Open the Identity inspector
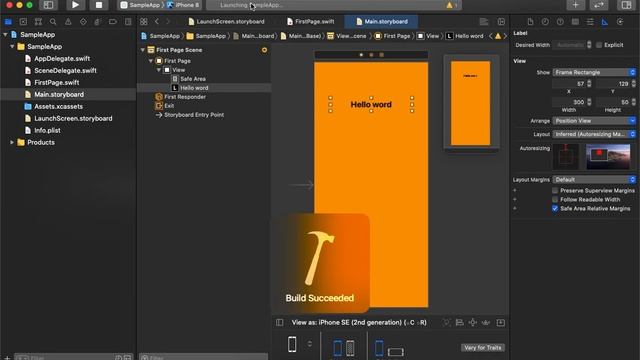640x360 pixels. click(x=575, y=22)
